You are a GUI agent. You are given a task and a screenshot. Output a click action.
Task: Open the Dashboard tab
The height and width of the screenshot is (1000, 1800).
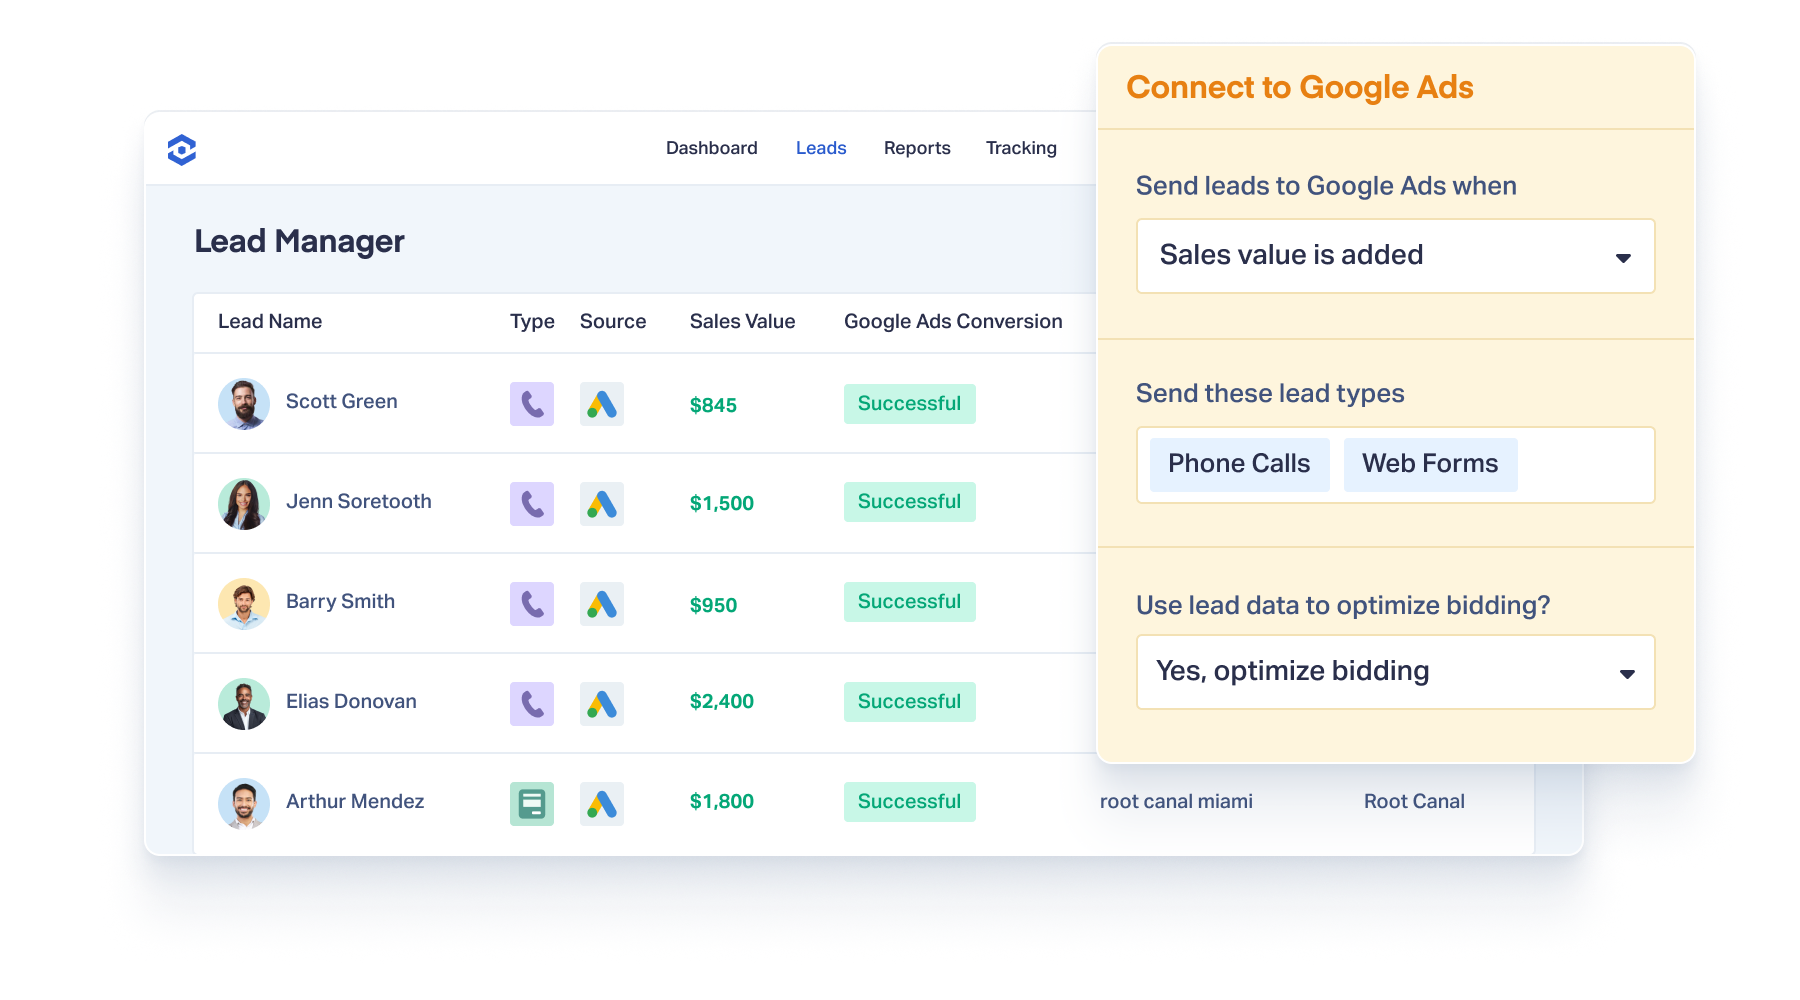point(712,148)
